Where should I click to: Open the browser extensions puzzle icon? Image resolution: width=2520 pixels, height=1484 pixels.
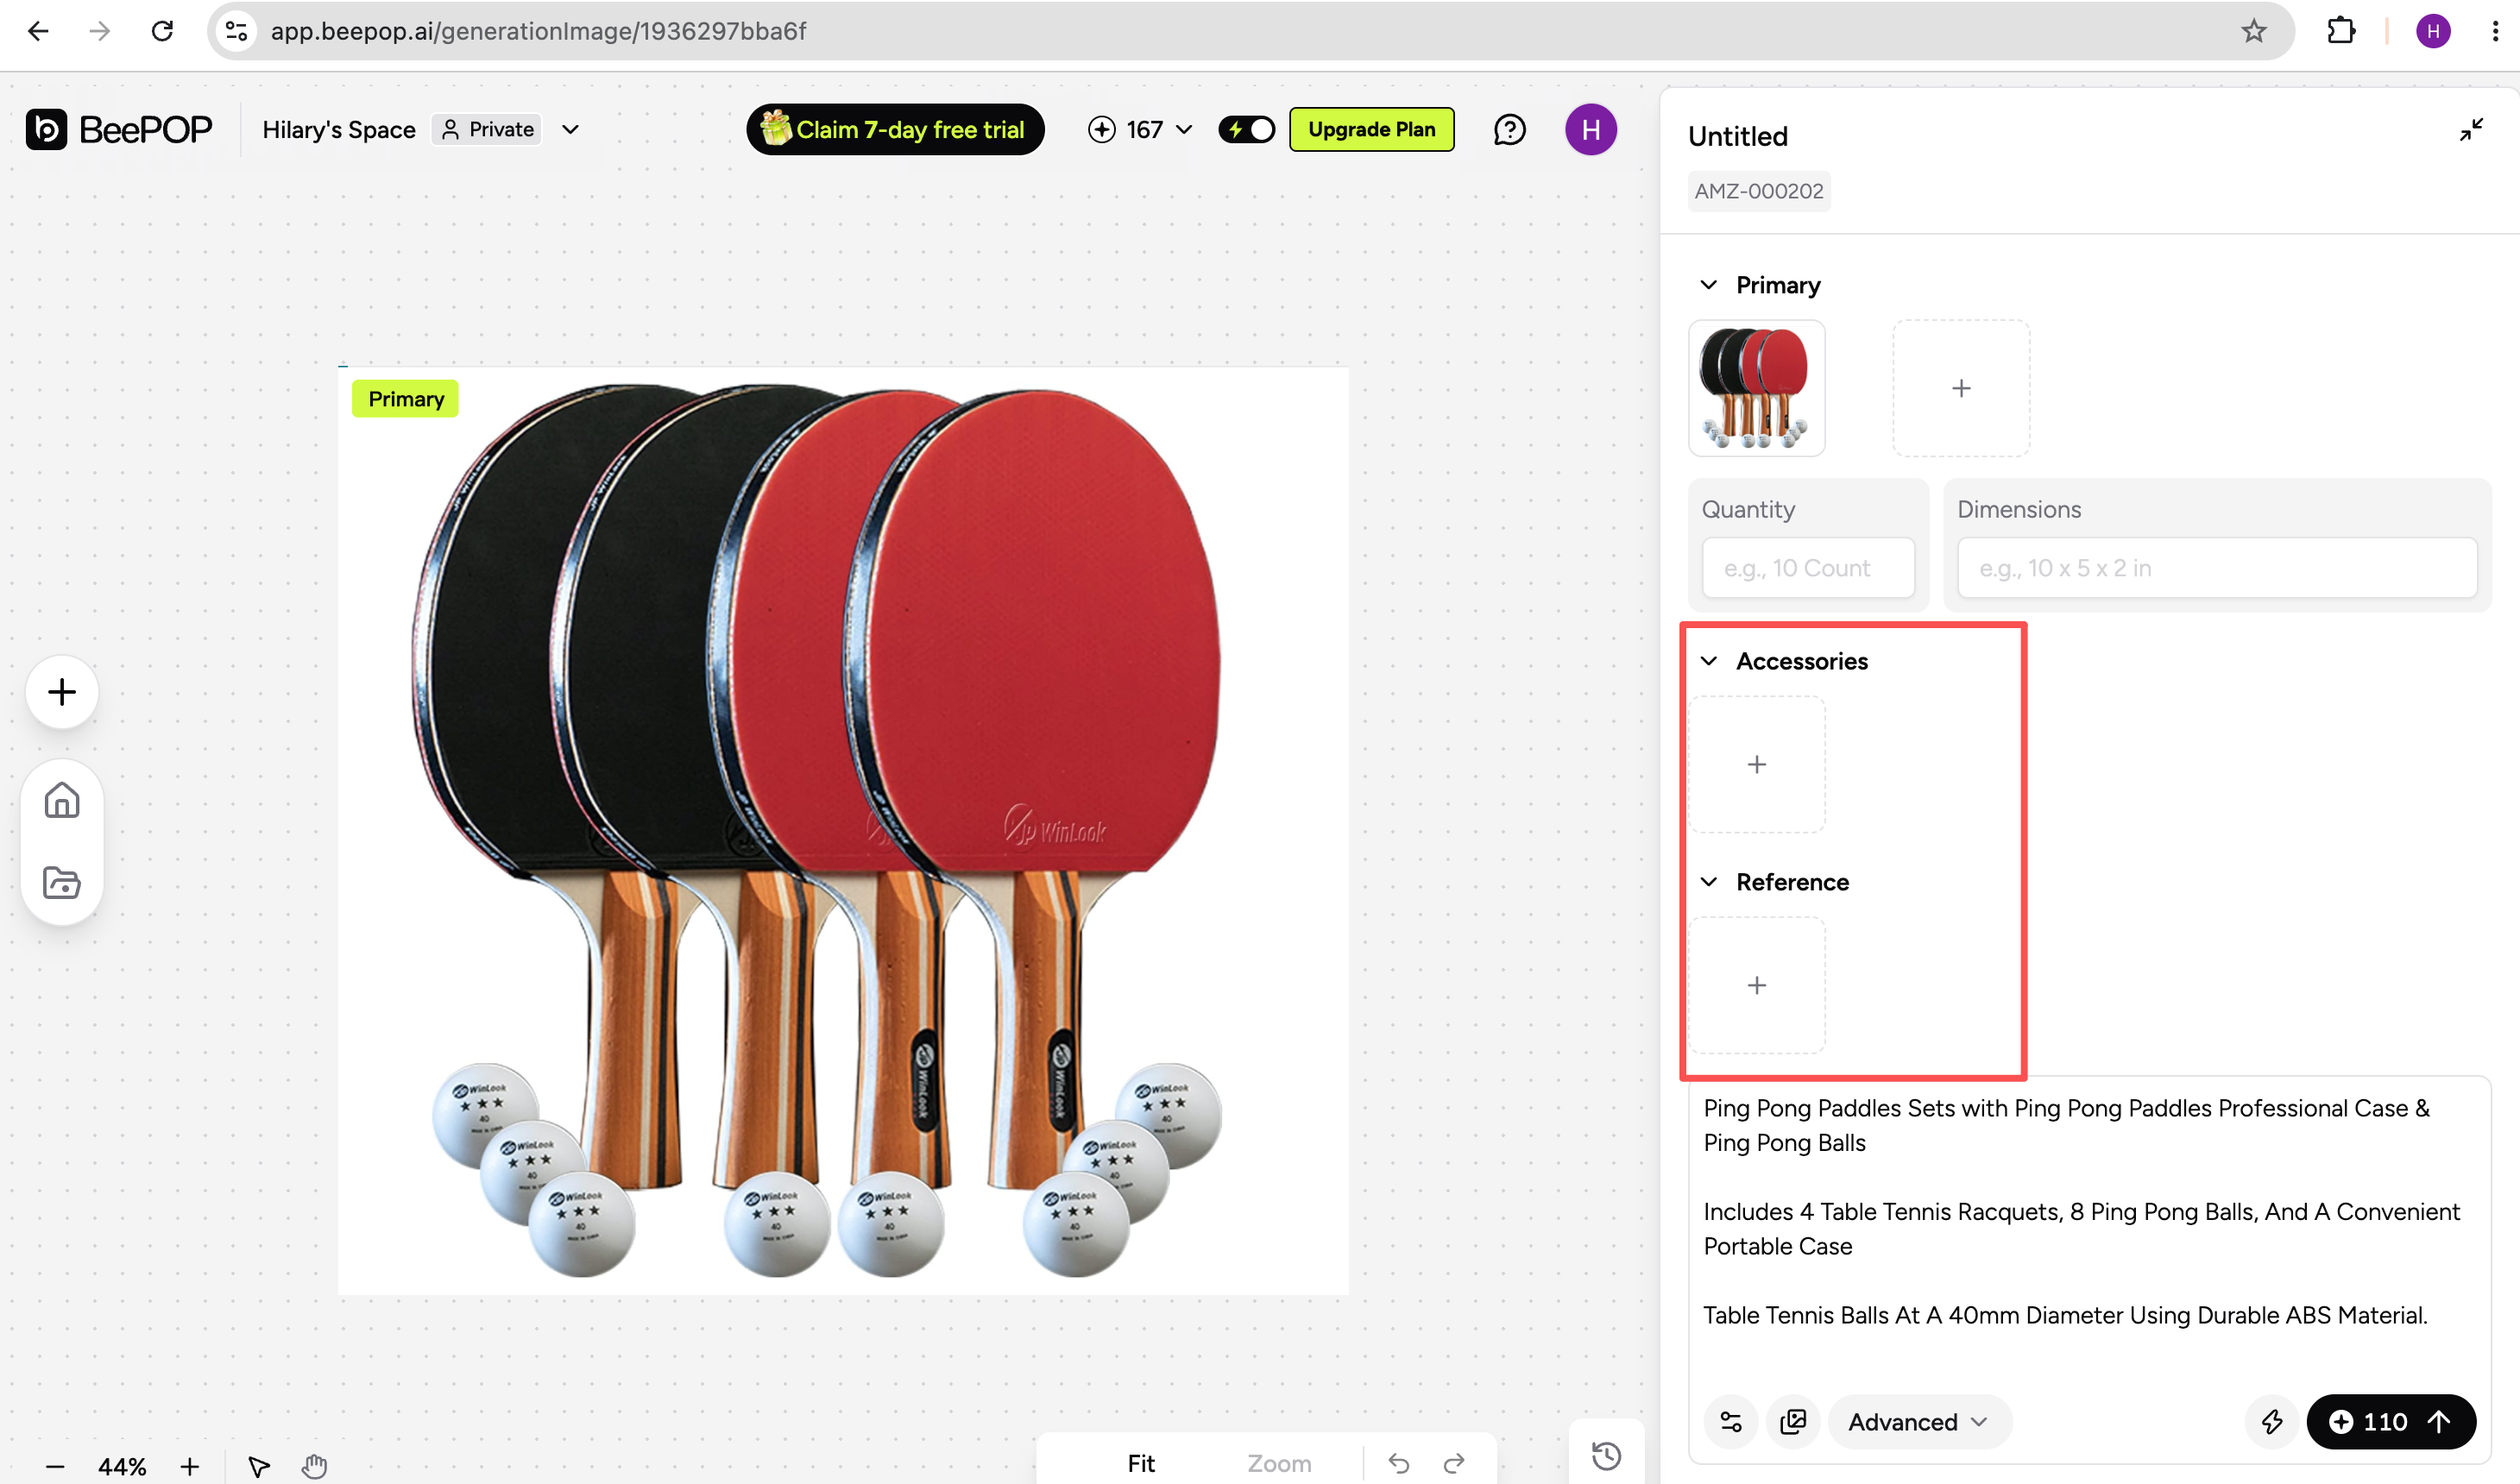point(2341,31)
